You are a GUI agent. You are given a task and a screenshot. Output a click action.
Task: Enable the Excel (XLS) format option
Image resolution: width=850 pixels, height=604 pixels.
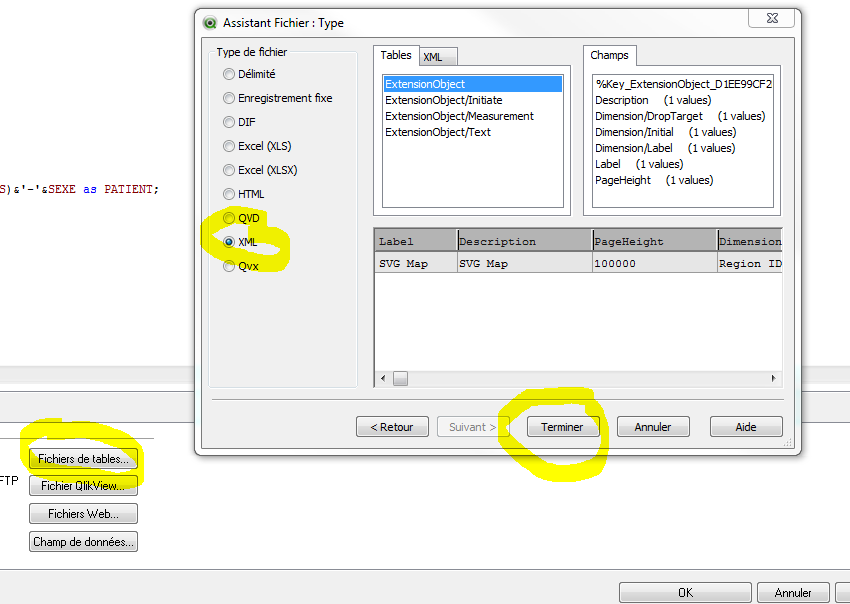[x=229, y=146]
